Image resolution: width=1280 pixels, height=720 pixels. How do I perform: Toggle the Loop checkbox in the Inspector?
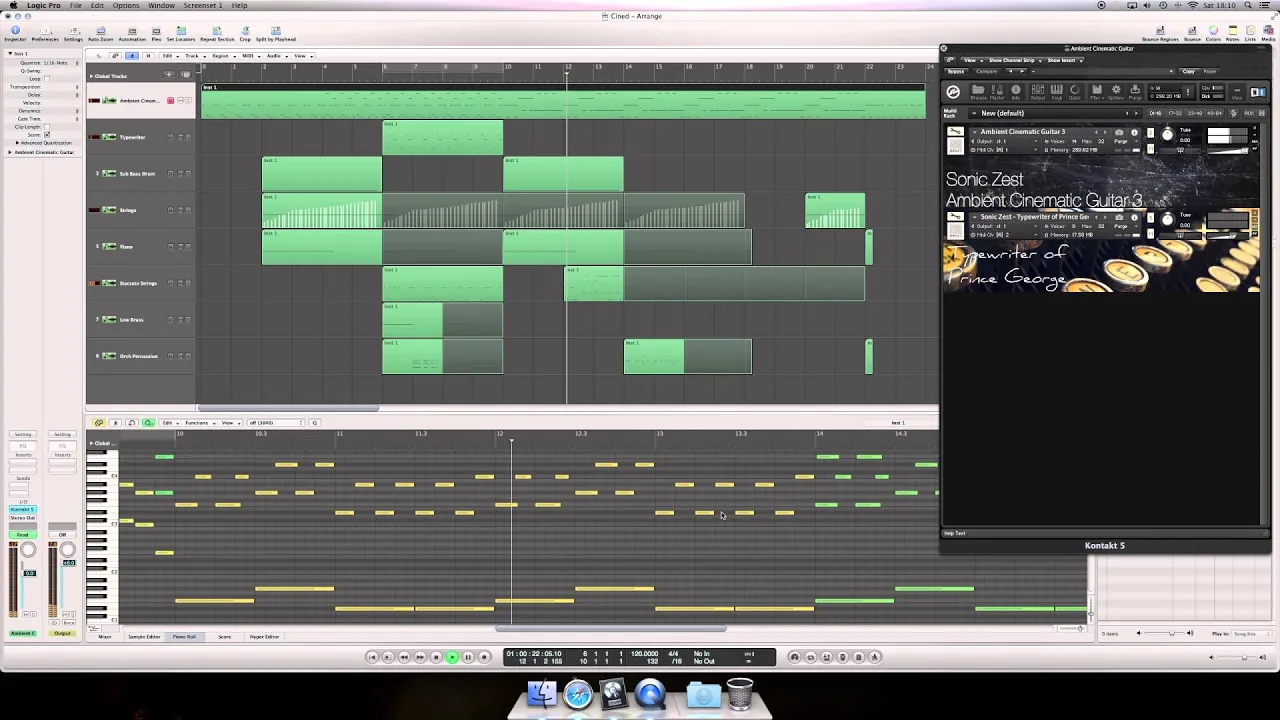(47, 79)
